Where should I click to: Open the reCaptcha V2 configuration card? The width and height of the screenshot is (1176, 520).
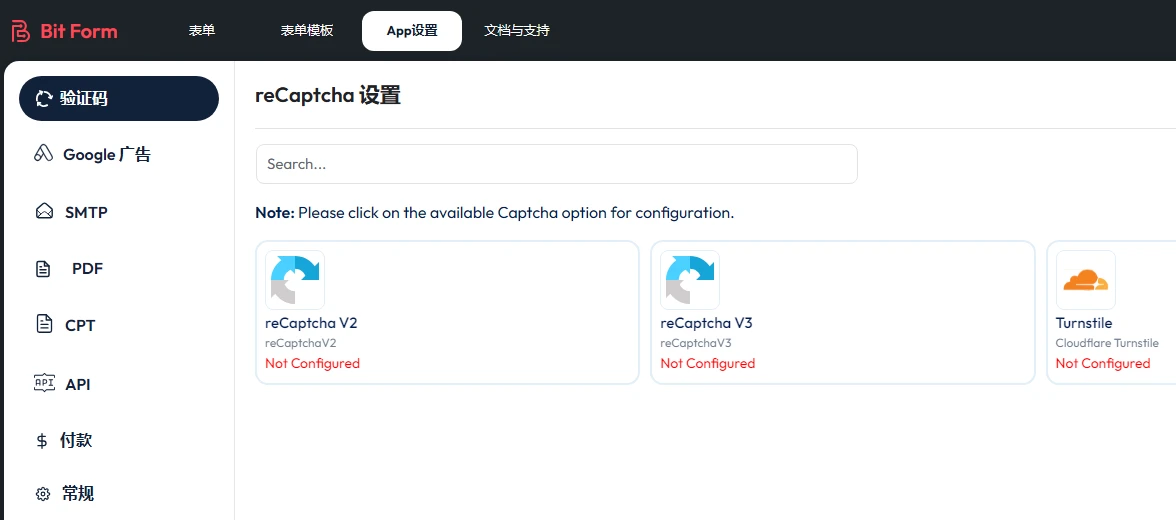click(448, 312)
